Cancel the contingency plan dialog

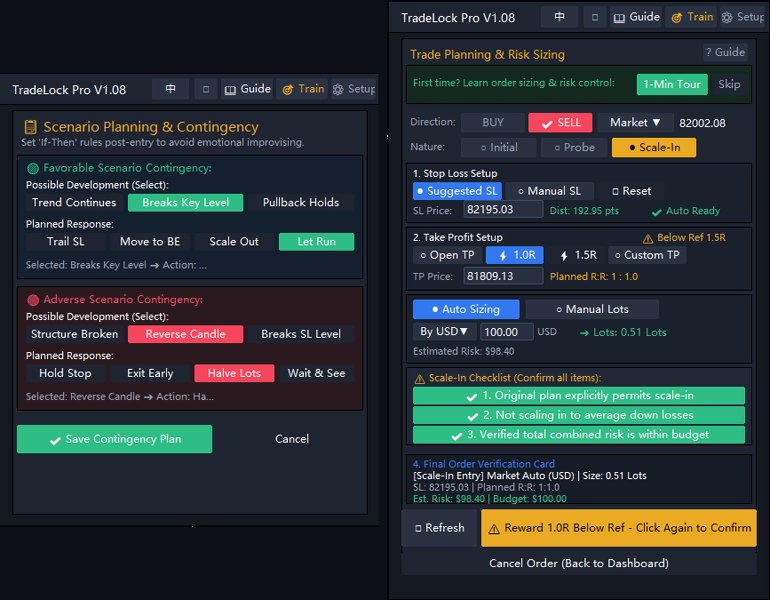[292, 439]
